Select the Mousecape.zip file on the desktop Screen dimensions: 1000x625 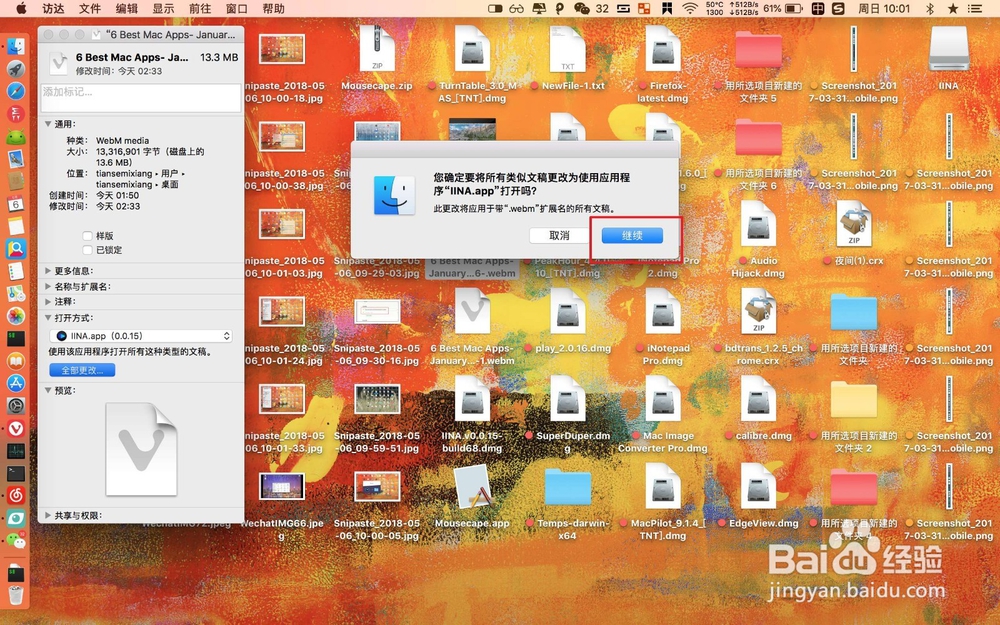click(x=377, y=48)
